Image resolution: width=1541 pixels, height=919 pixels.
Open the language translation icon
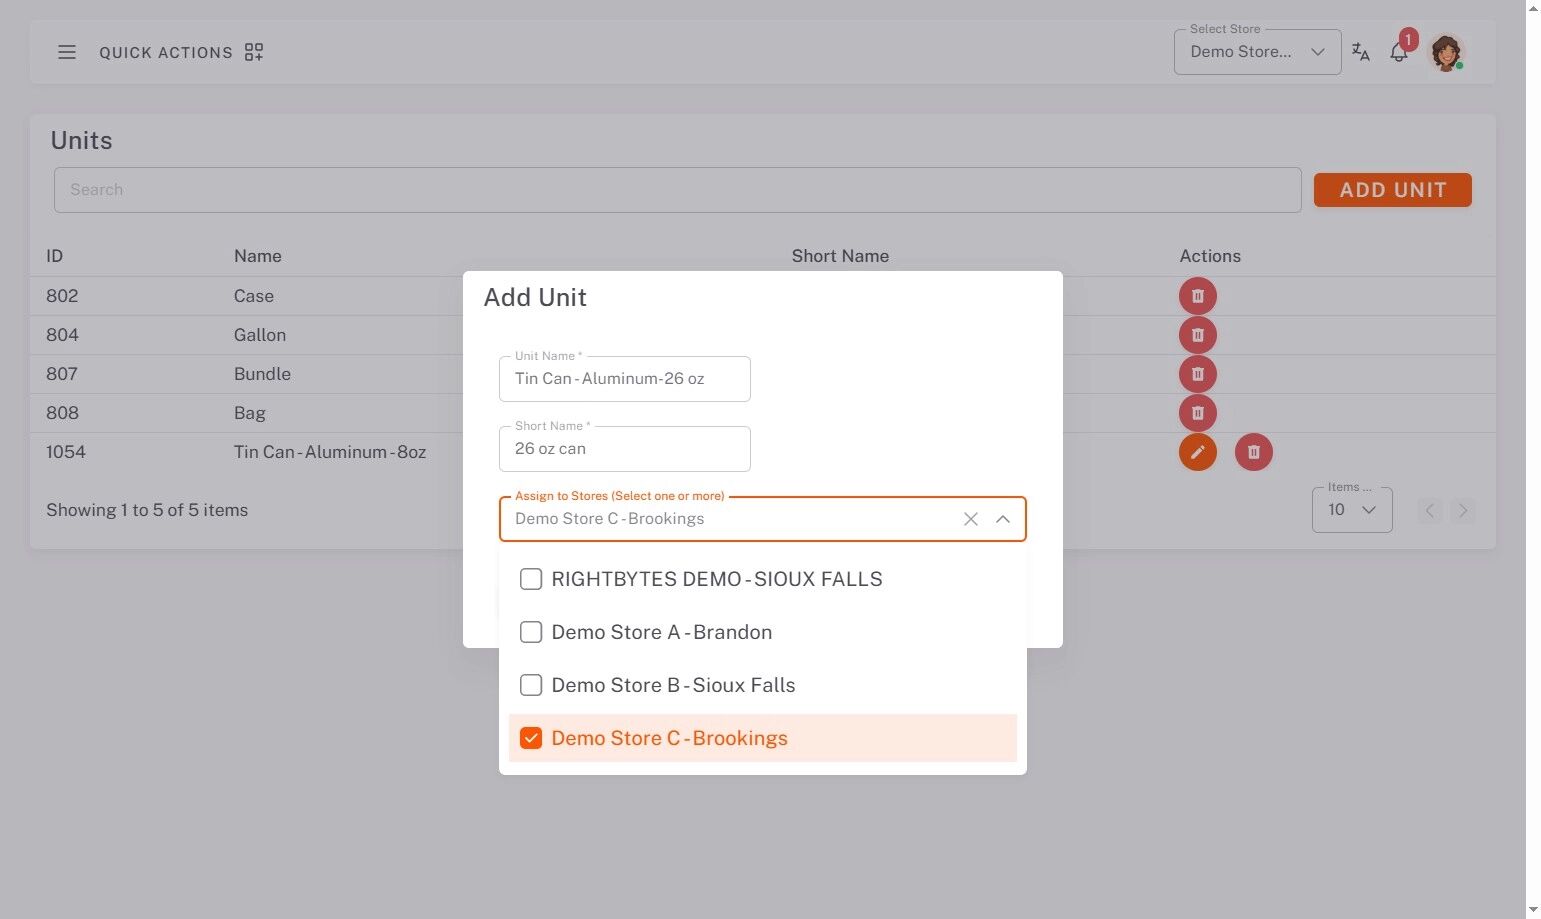click(x=1360, y=52)
